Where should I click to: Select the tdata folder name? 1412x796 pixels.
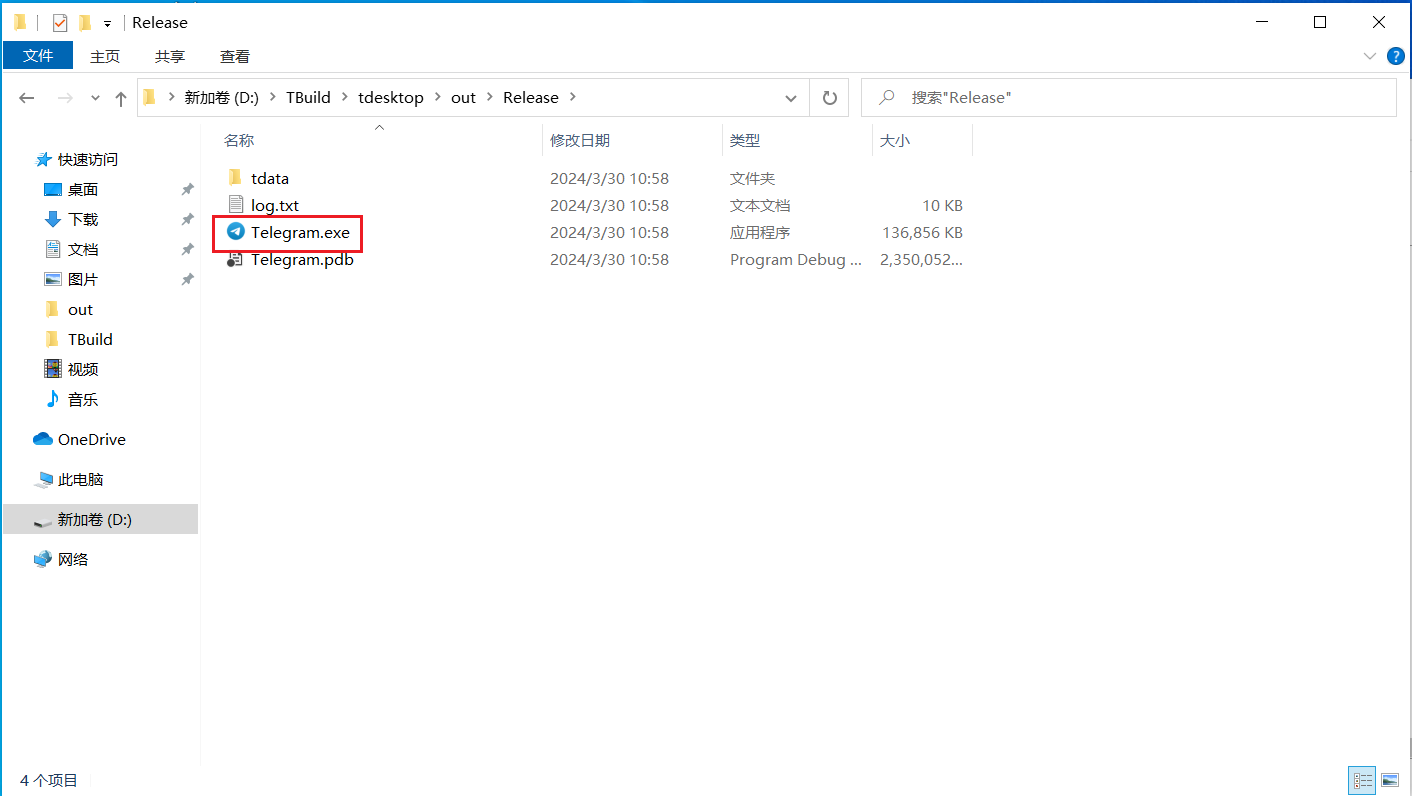(270, 178)
